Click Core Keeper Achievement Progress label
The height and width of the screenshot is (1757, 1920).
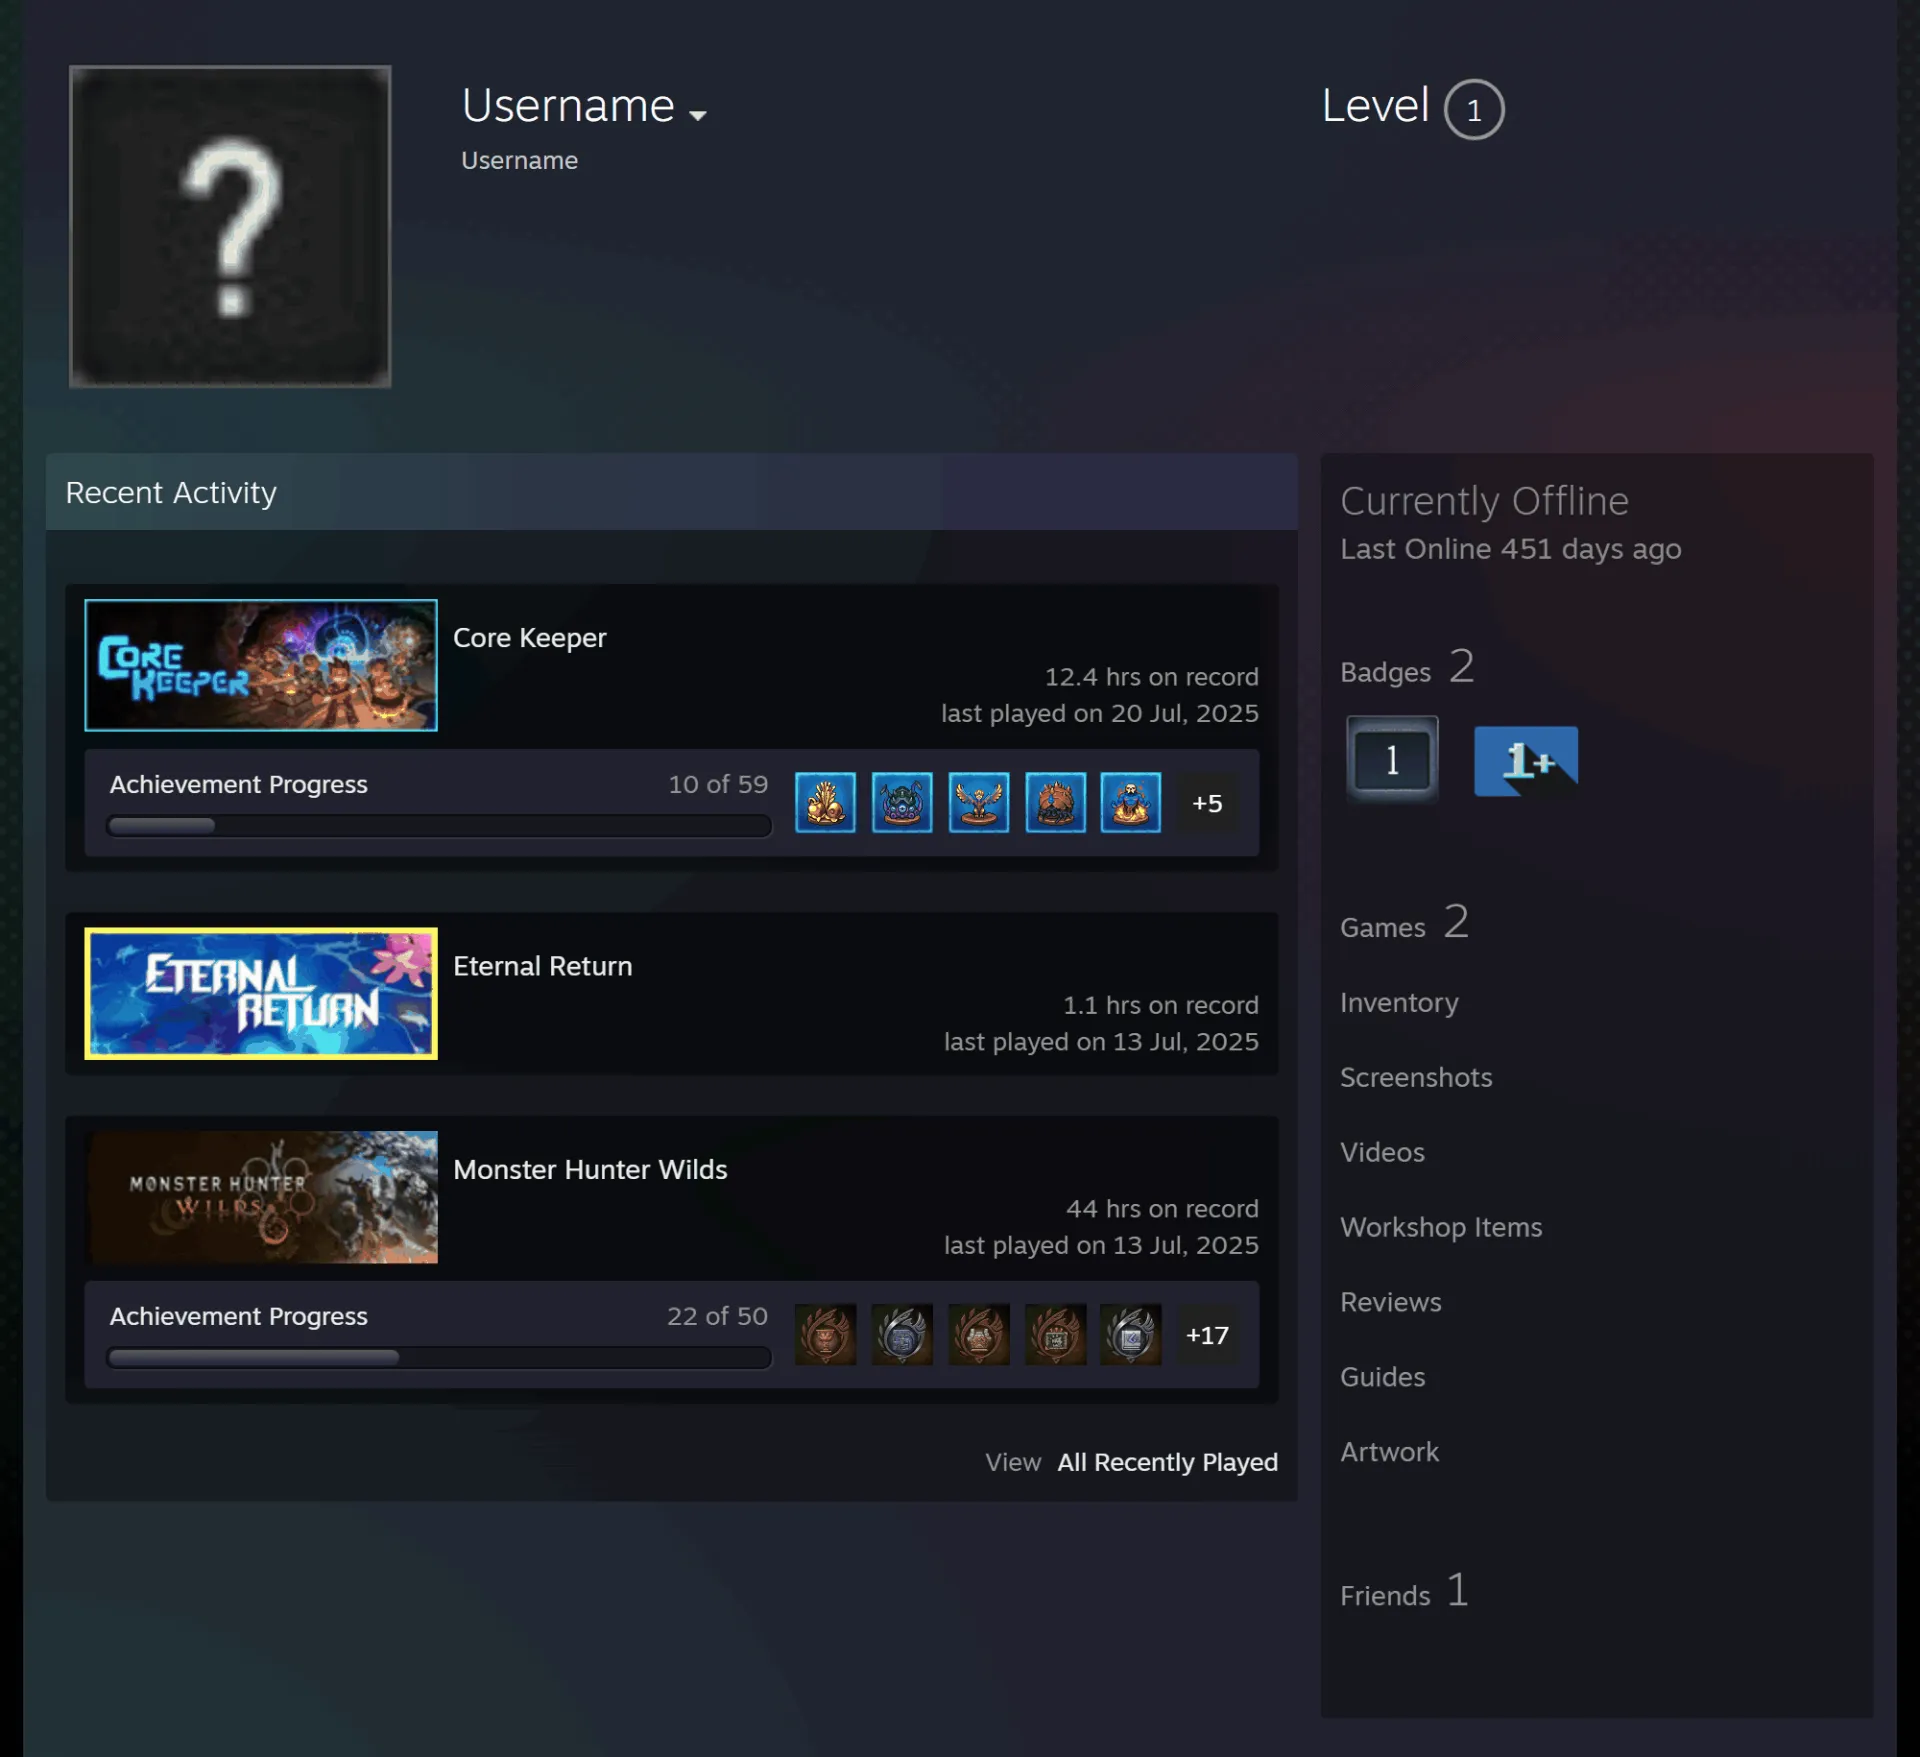pos(239,785)
